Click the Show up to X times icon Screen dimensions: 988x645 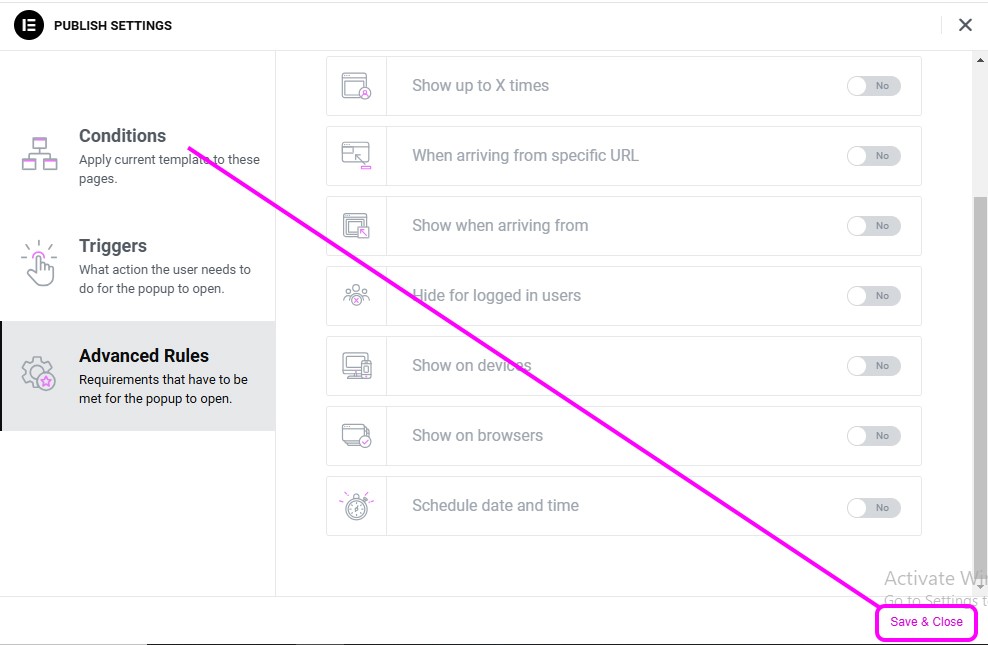pos(356,86)
